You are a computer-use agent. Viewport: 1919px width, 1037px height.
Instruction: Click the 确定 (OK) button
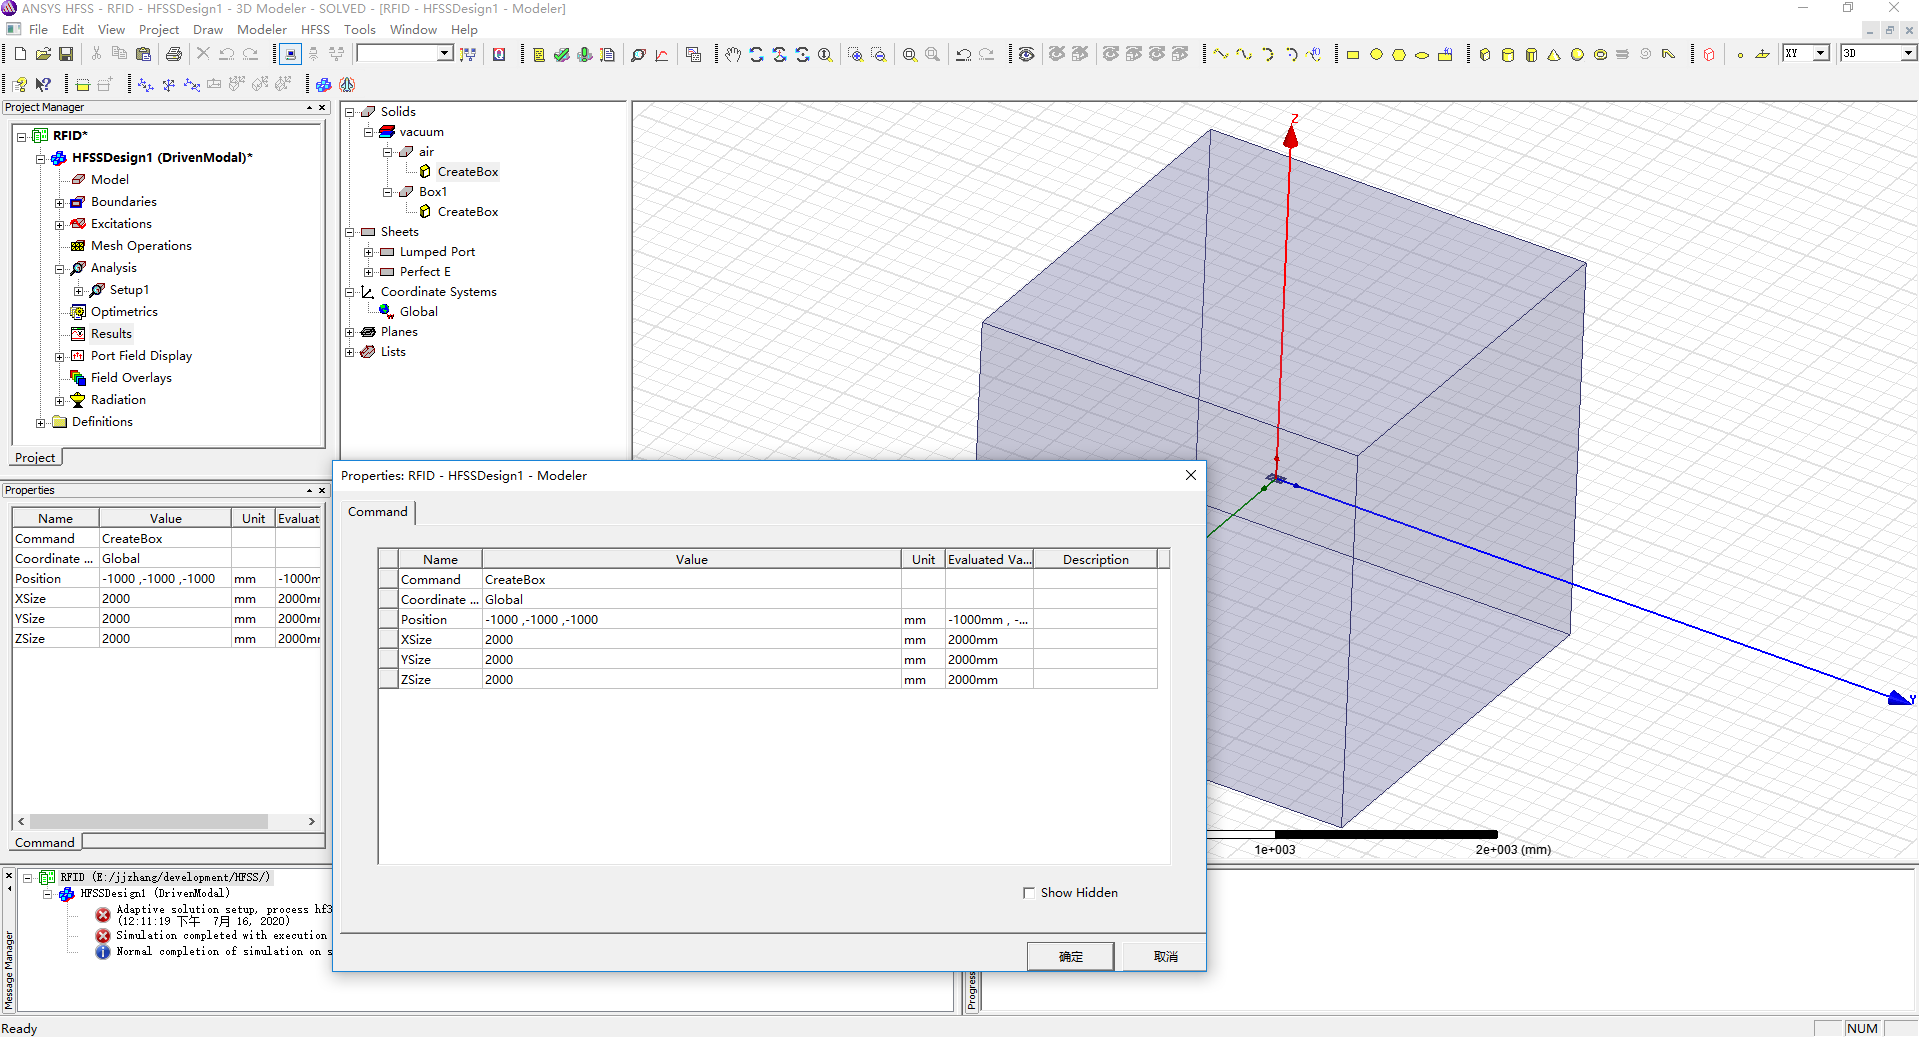tap(1070, 956)
